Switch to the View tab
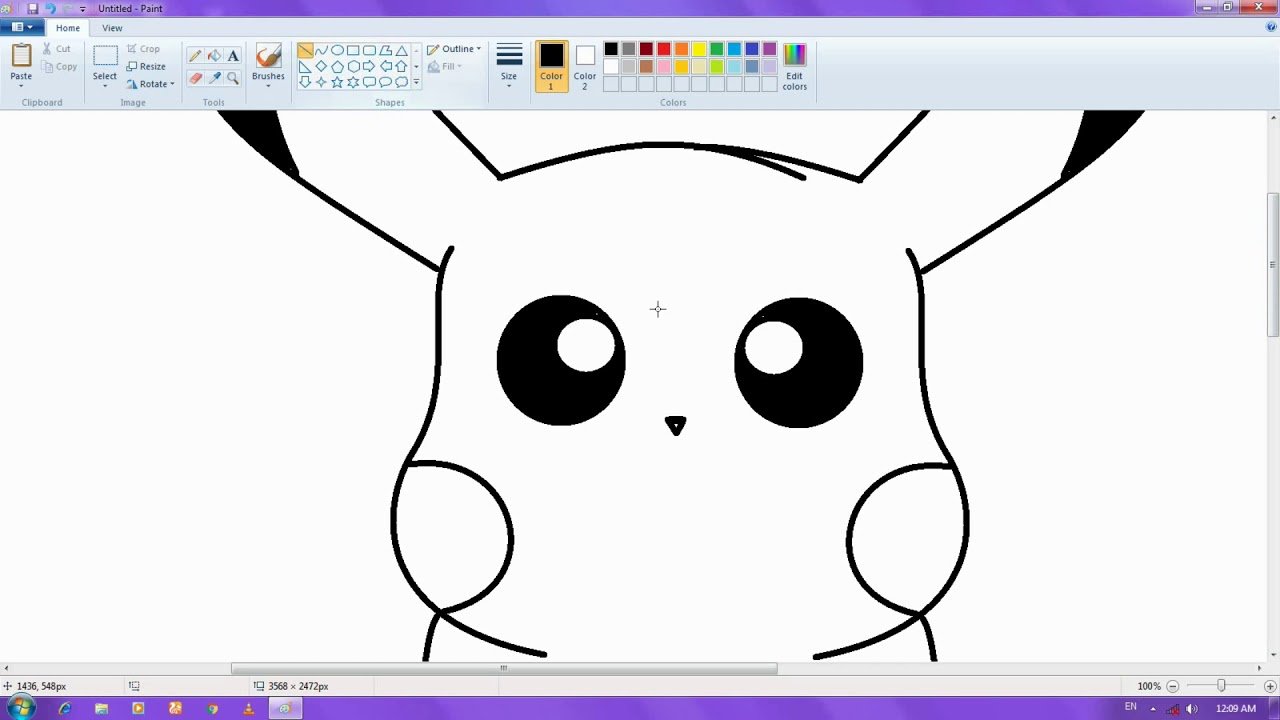This screenshot has width=1280, height=720. click(x=112, y=28)
